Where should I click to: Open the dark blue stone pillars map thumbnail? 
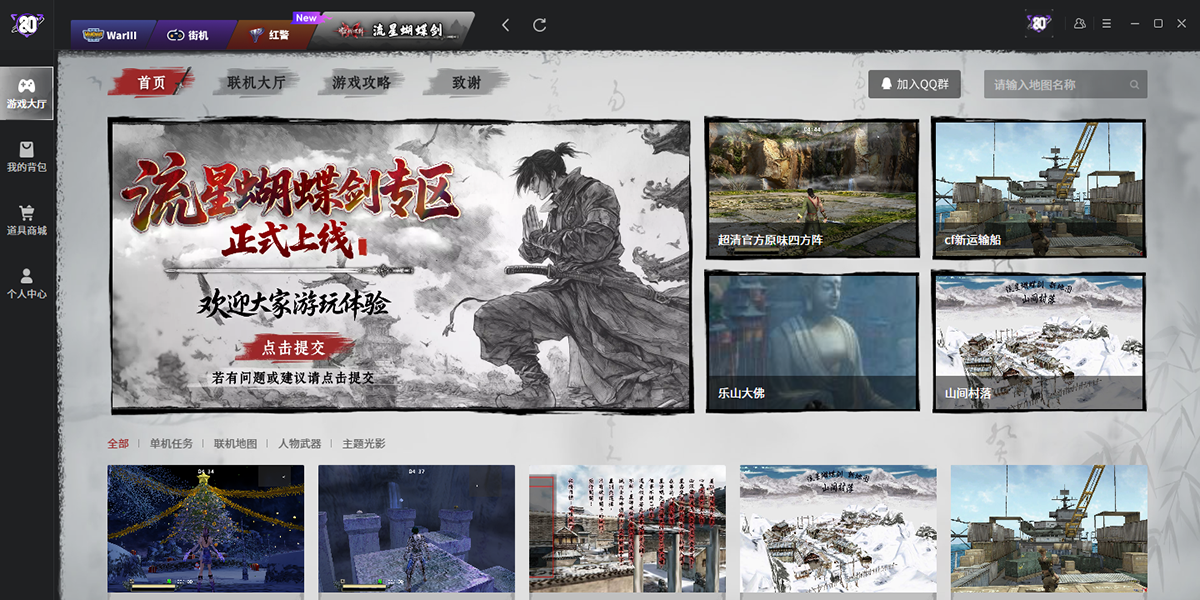pos(417,529)
